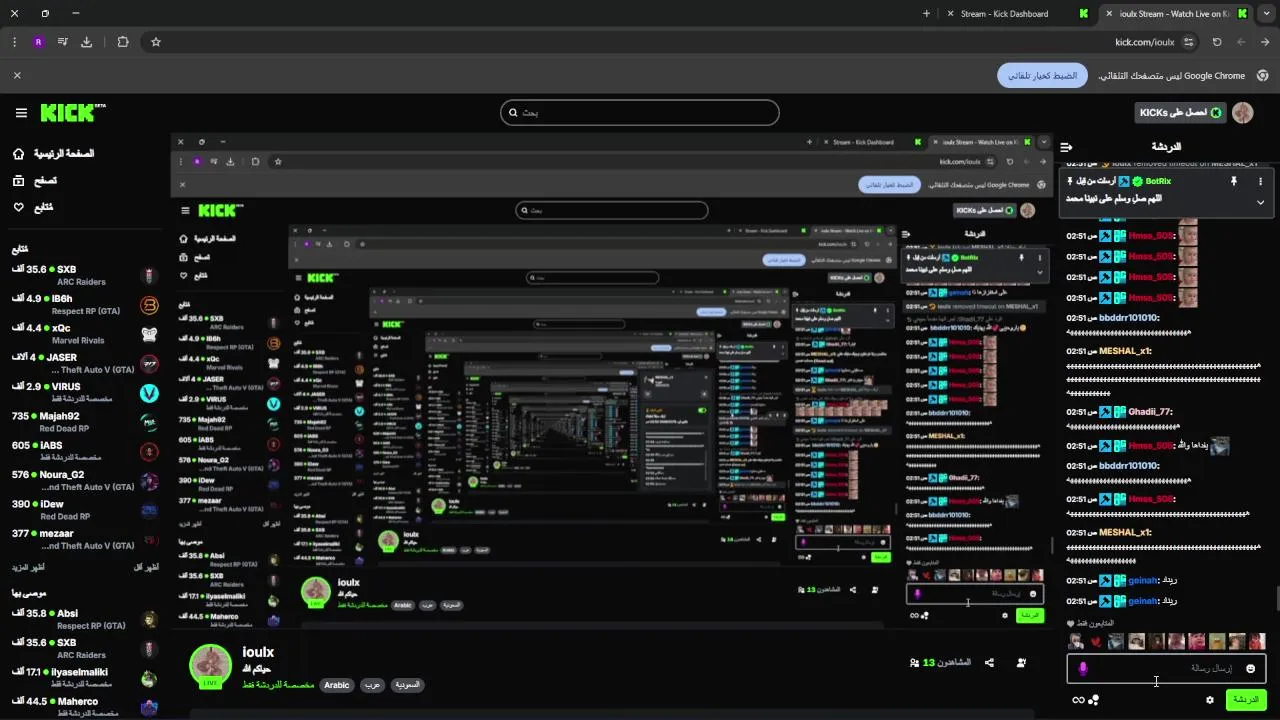
Task: Bookmark this page with star icon
Action: click(156, 42)
